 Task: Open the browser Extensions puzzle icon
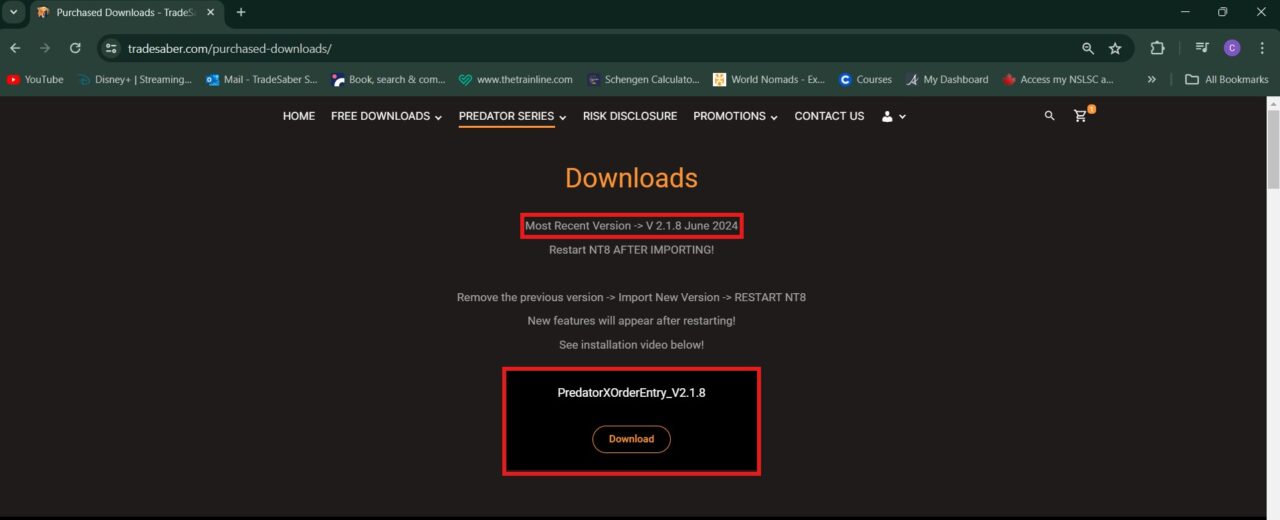[x=1157, y=48]
